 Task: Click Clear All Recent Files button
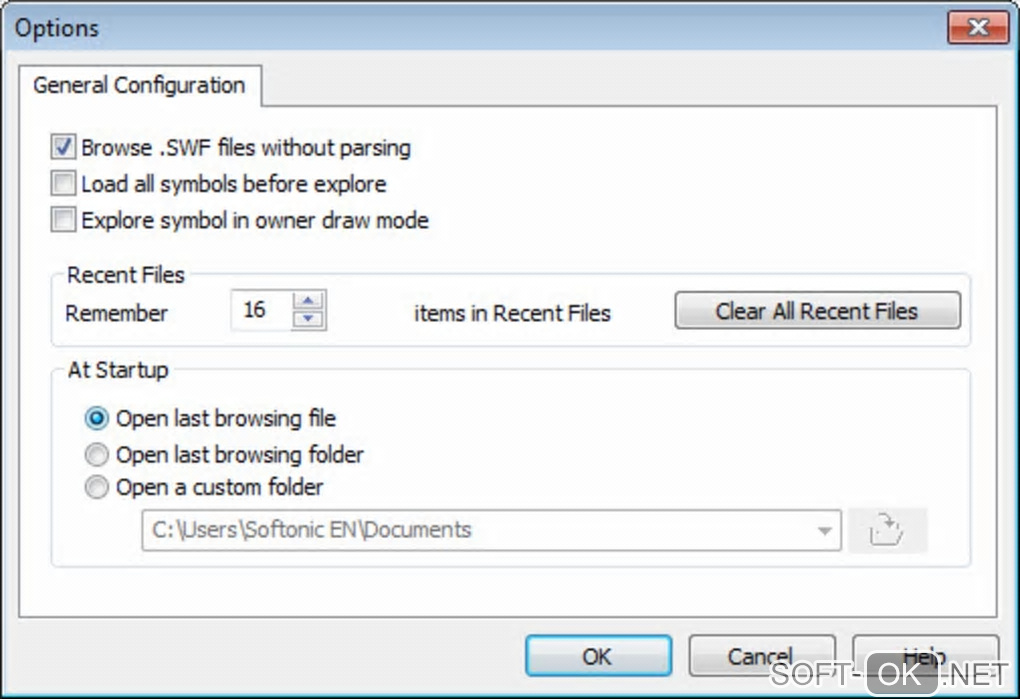coord(817,311)
